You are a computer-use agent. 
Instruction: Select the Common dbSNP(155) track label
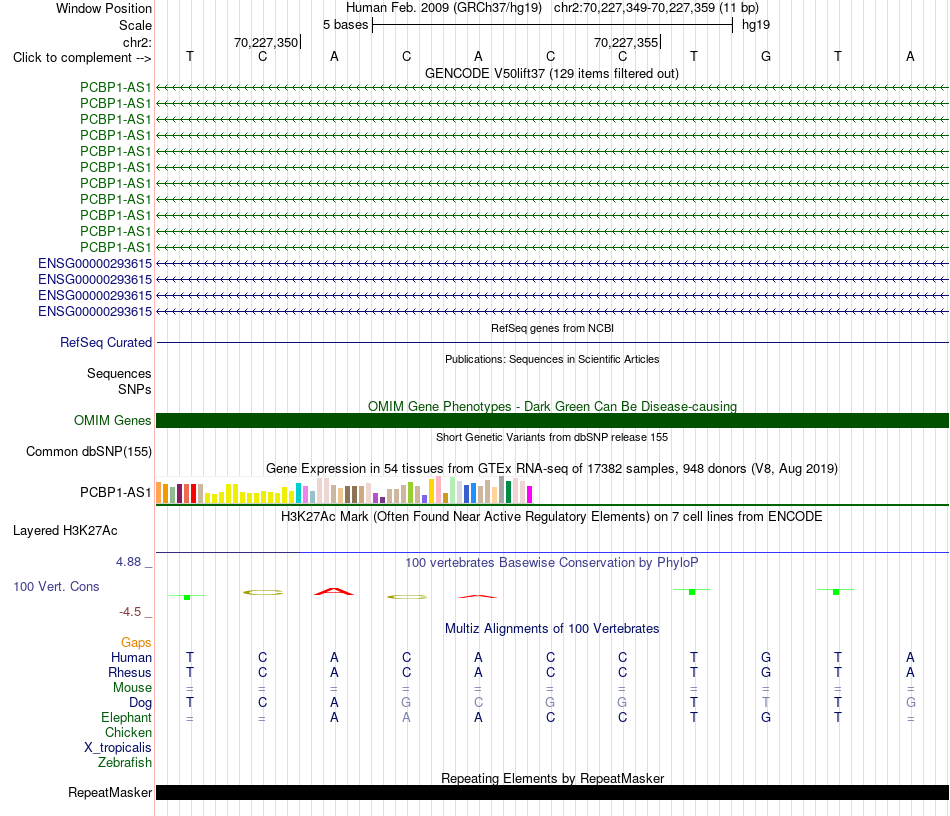[x=89, y=451]
